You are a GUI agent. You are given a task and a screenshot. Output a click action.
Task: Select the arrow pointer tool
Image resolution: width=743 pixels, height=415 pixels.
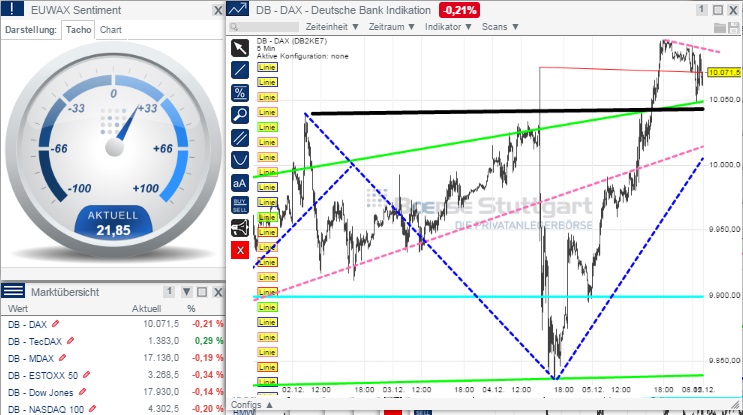coord(240,48)
